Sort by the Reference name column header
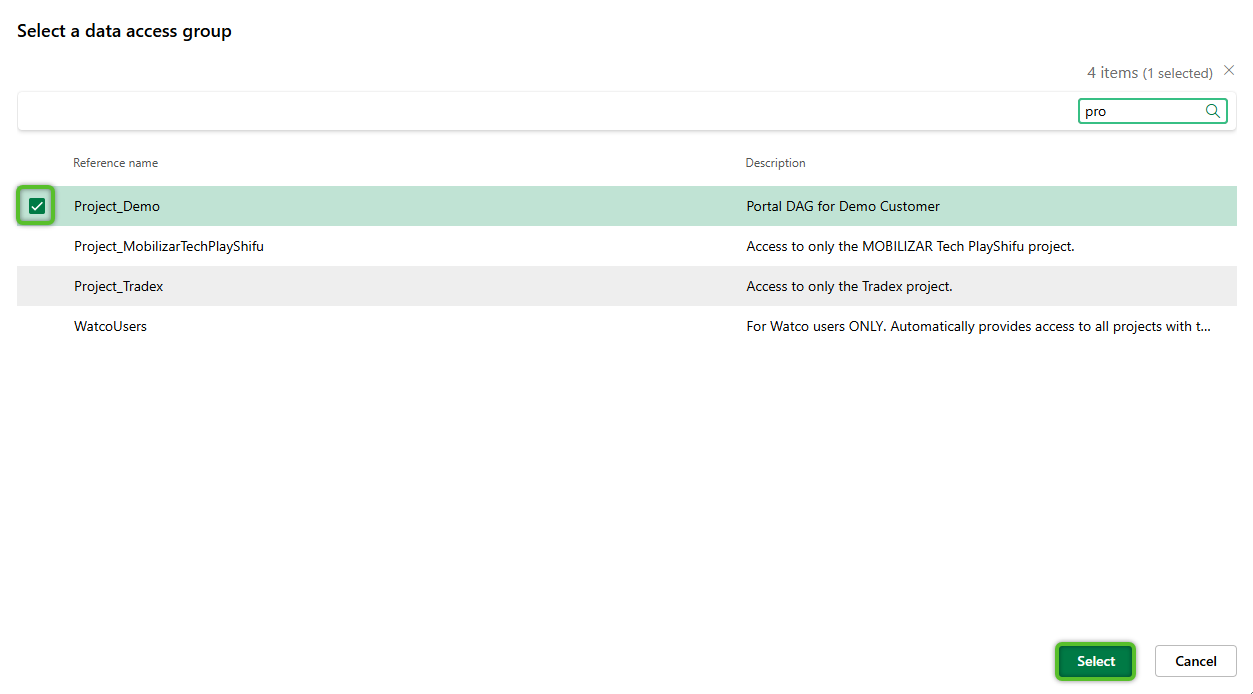Viewport: 1253px width, 694px height. (x=115, y=163)
